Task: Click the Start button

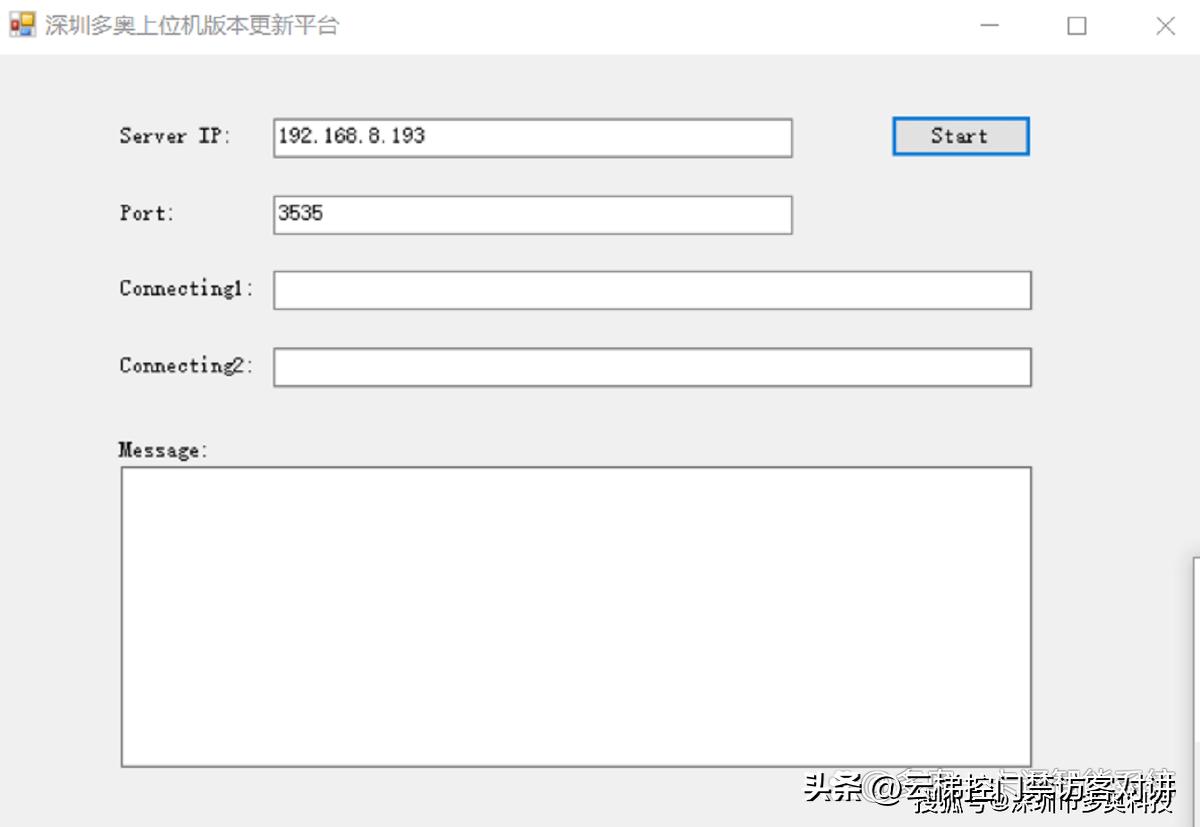Action: coord(959,136)
